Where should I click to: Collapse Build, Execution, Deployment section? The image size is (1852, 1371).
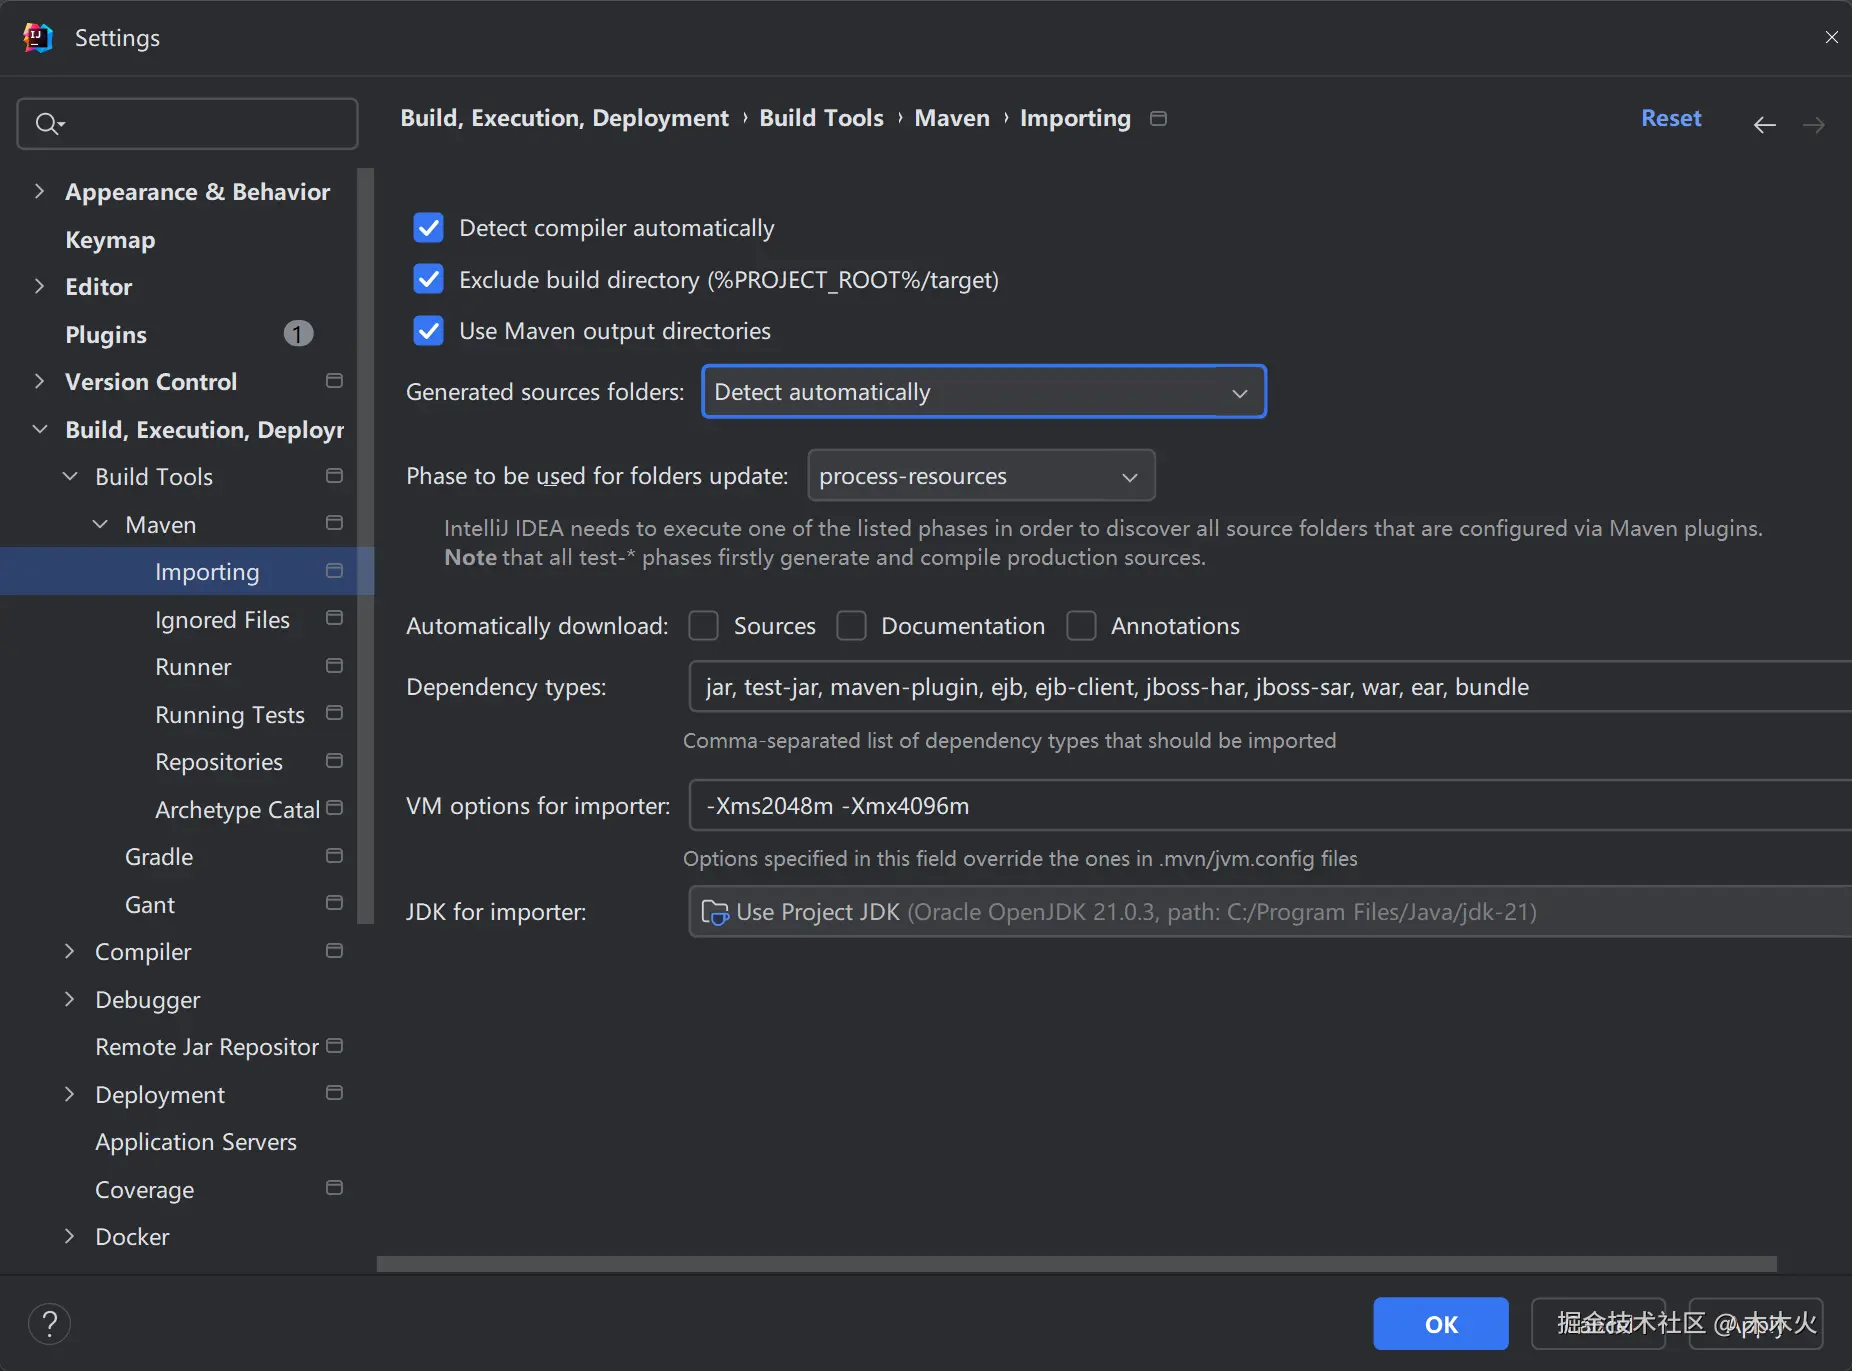pyautogui.click(x=39, y=429)
